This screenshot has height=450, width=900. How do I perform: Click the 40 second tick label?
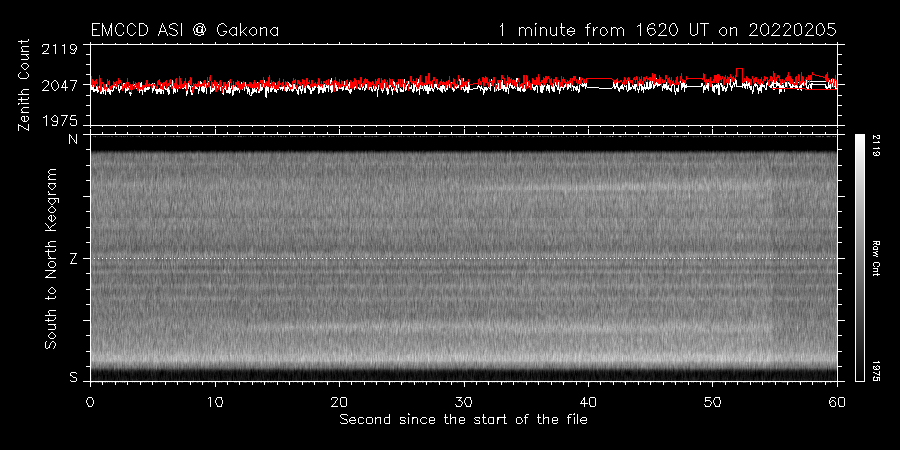(588, 401)
